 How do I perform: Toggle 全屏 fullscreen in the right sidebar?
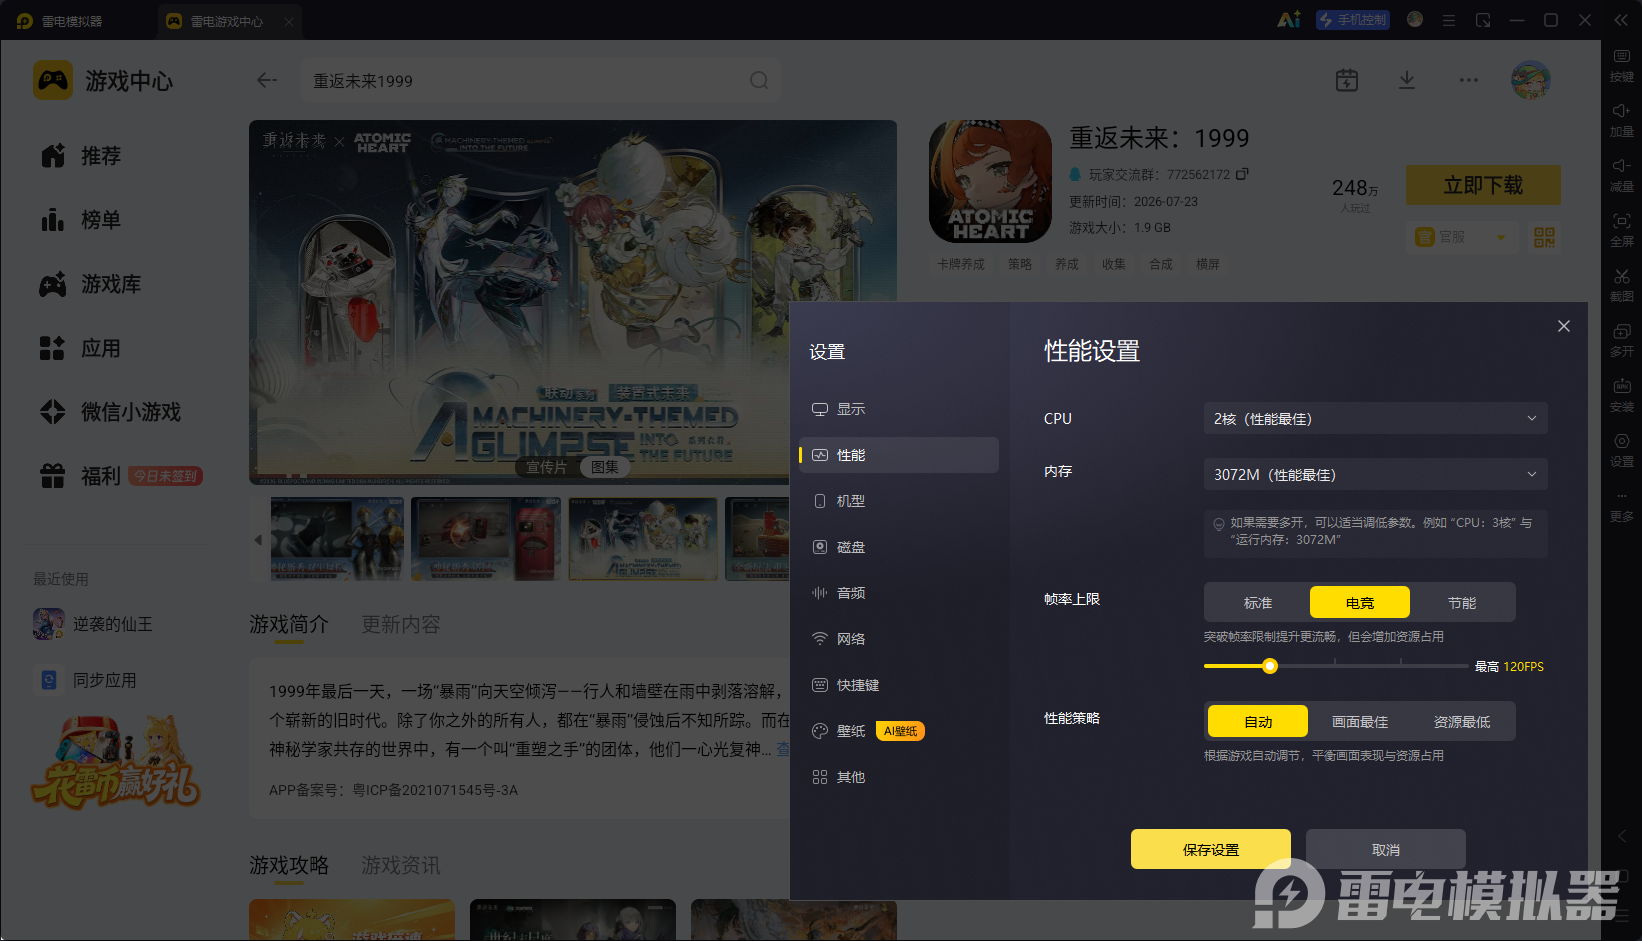(1621, 230)
